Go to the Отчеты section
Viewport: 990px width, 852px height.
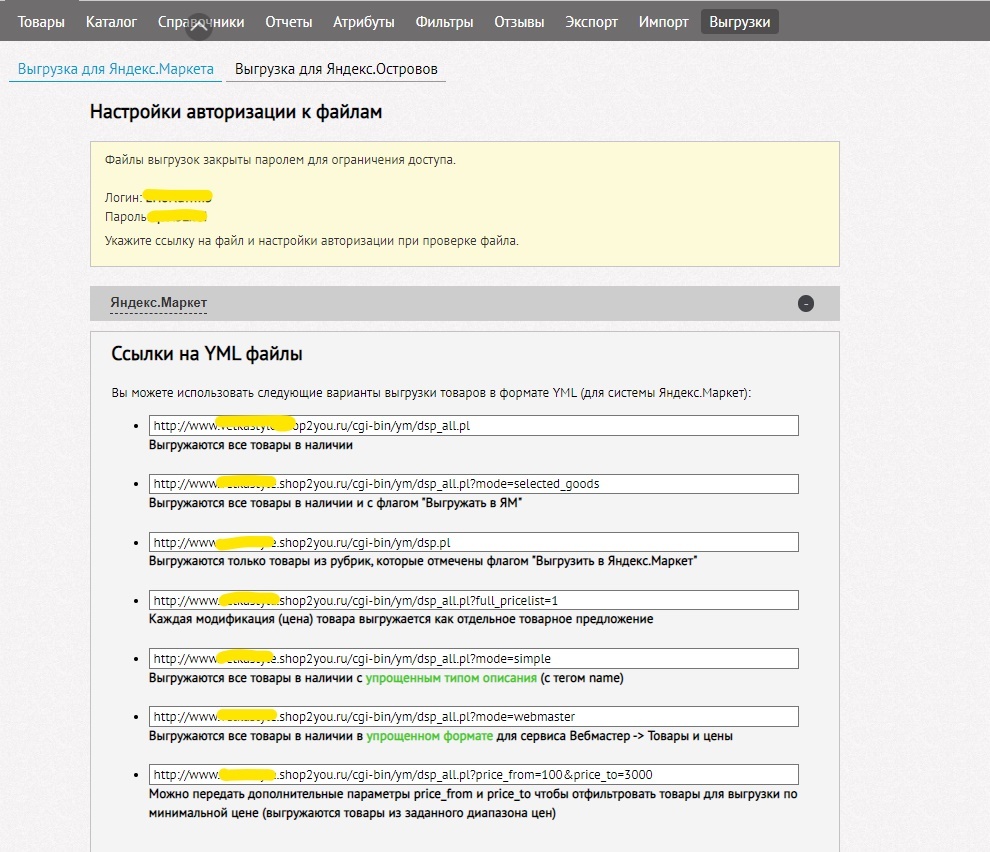pyautogui.click(x=289, y=22)
